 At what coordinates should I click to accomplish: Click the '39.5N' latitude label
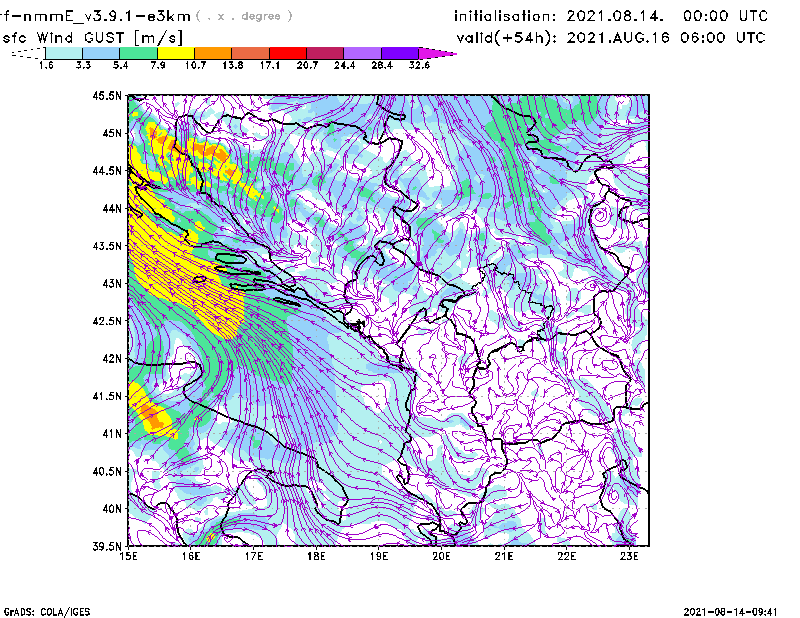[107, 546]
